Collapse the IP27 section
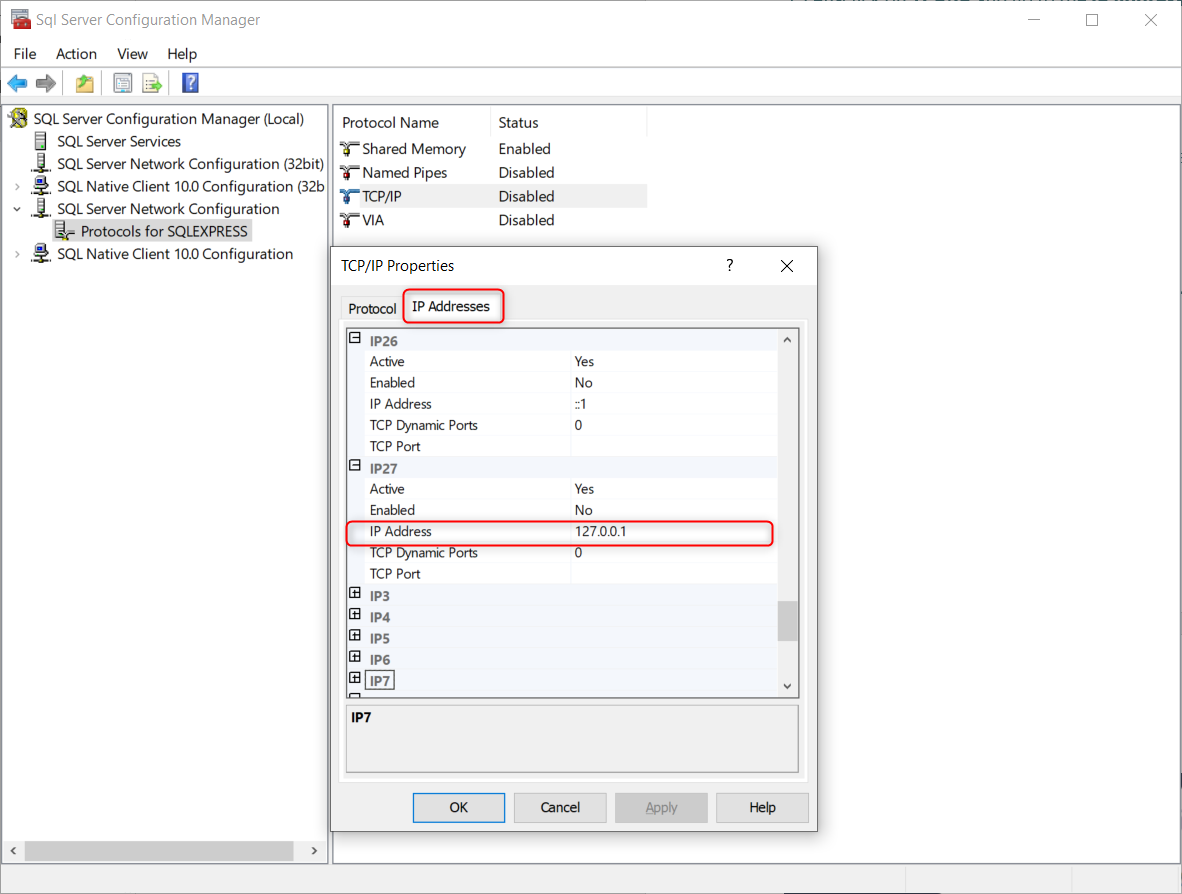This screenshot has width=1182, height=894. click(x=355, y=466)
